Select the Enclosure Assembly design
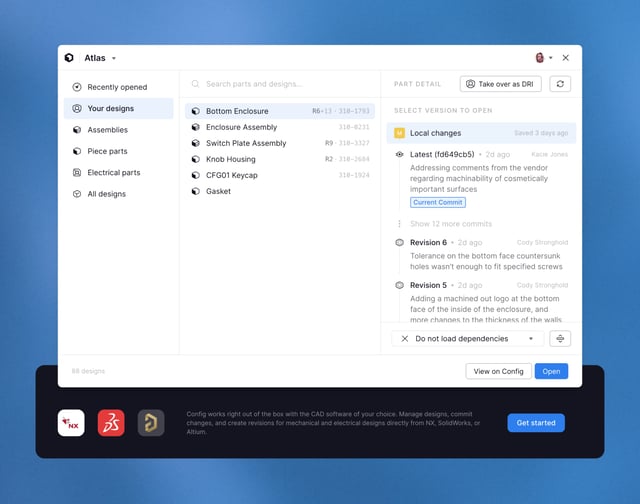This screenshot has width=640, height=504. coord(280,127)
